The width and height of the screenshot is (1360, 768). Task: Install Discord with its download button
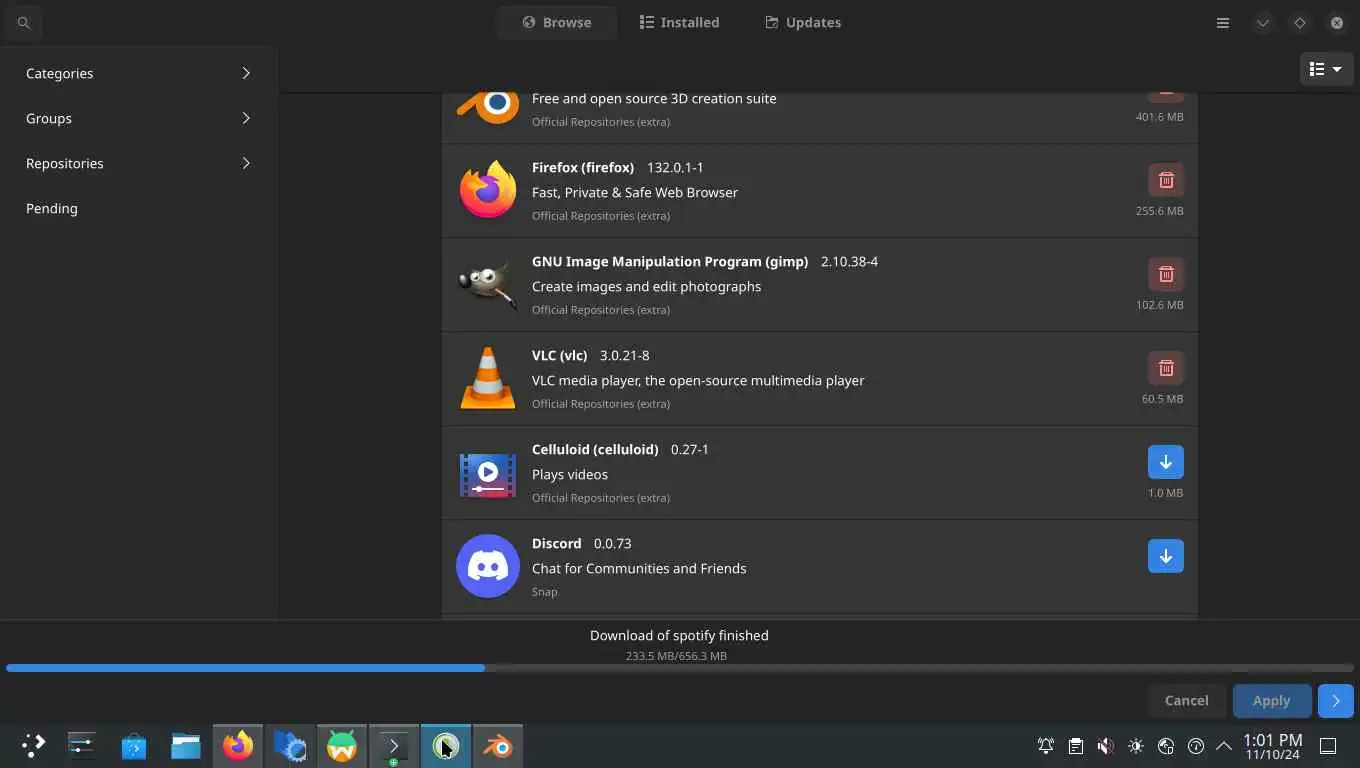tap(1165, 556)
